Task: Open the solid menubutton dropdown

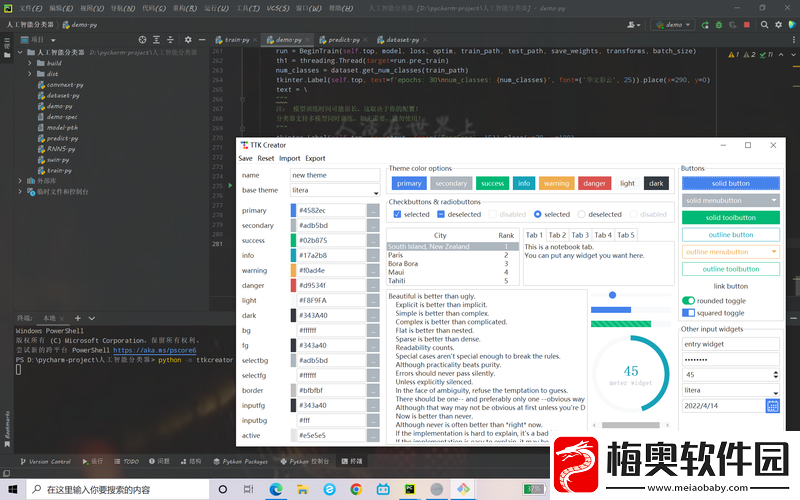Action: point(731,201)
